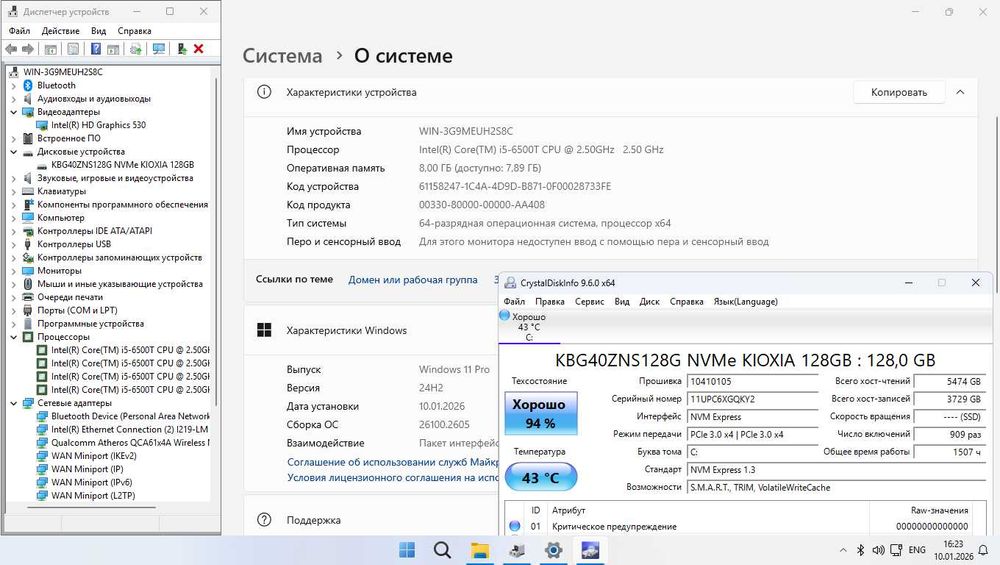Select Intel(R) Ethernet Connection (2) I219-LM
The height and width of the screenshot is (565, 1000).
[x=129, y=429]
